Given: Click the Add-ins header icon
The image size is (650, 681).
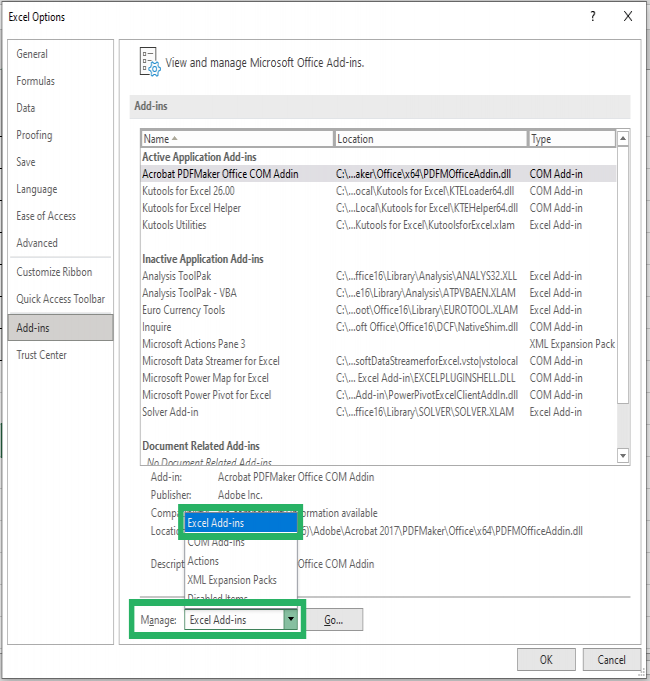Looking at the screenshot, I should click(x=149, y=61).
